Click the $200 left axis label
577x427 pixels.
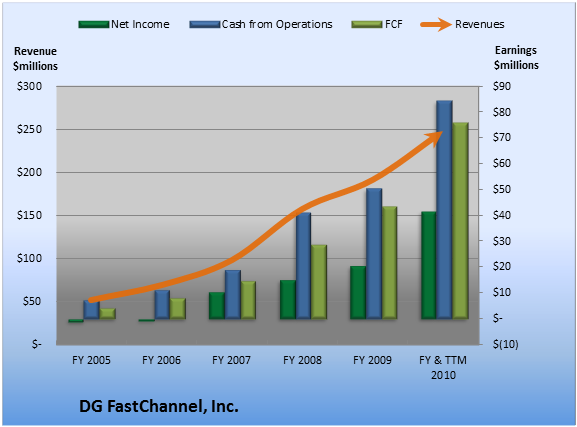point(29,172)
